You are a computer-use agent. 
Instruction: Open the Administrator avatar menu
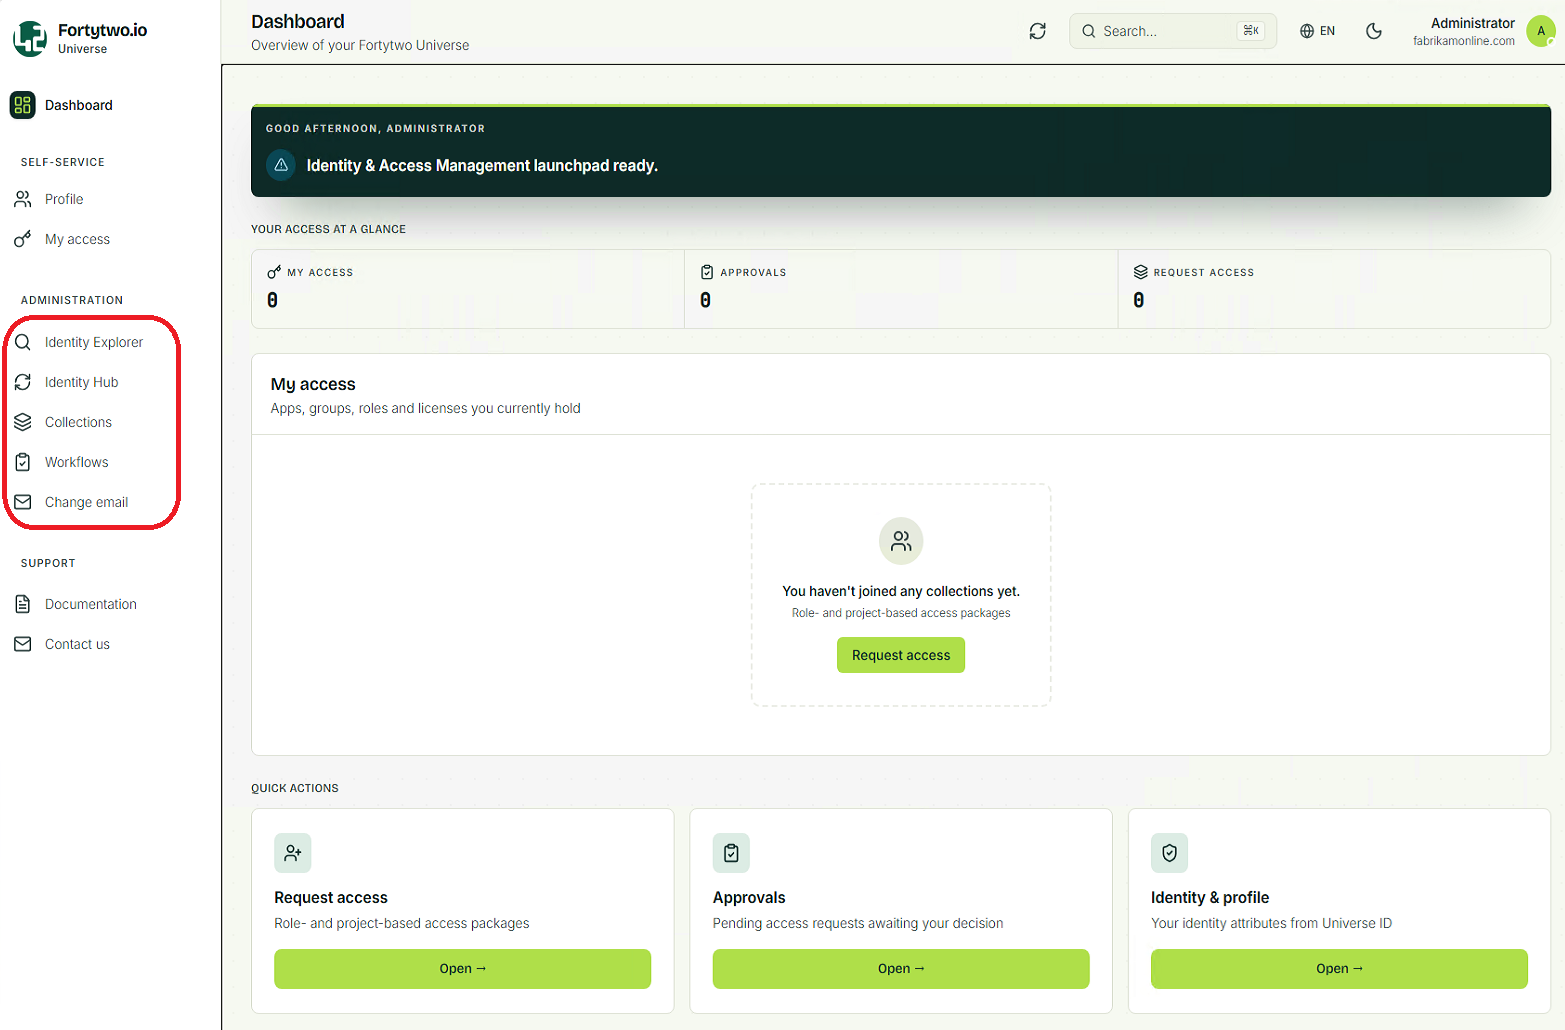click(x=1540, y=31)
